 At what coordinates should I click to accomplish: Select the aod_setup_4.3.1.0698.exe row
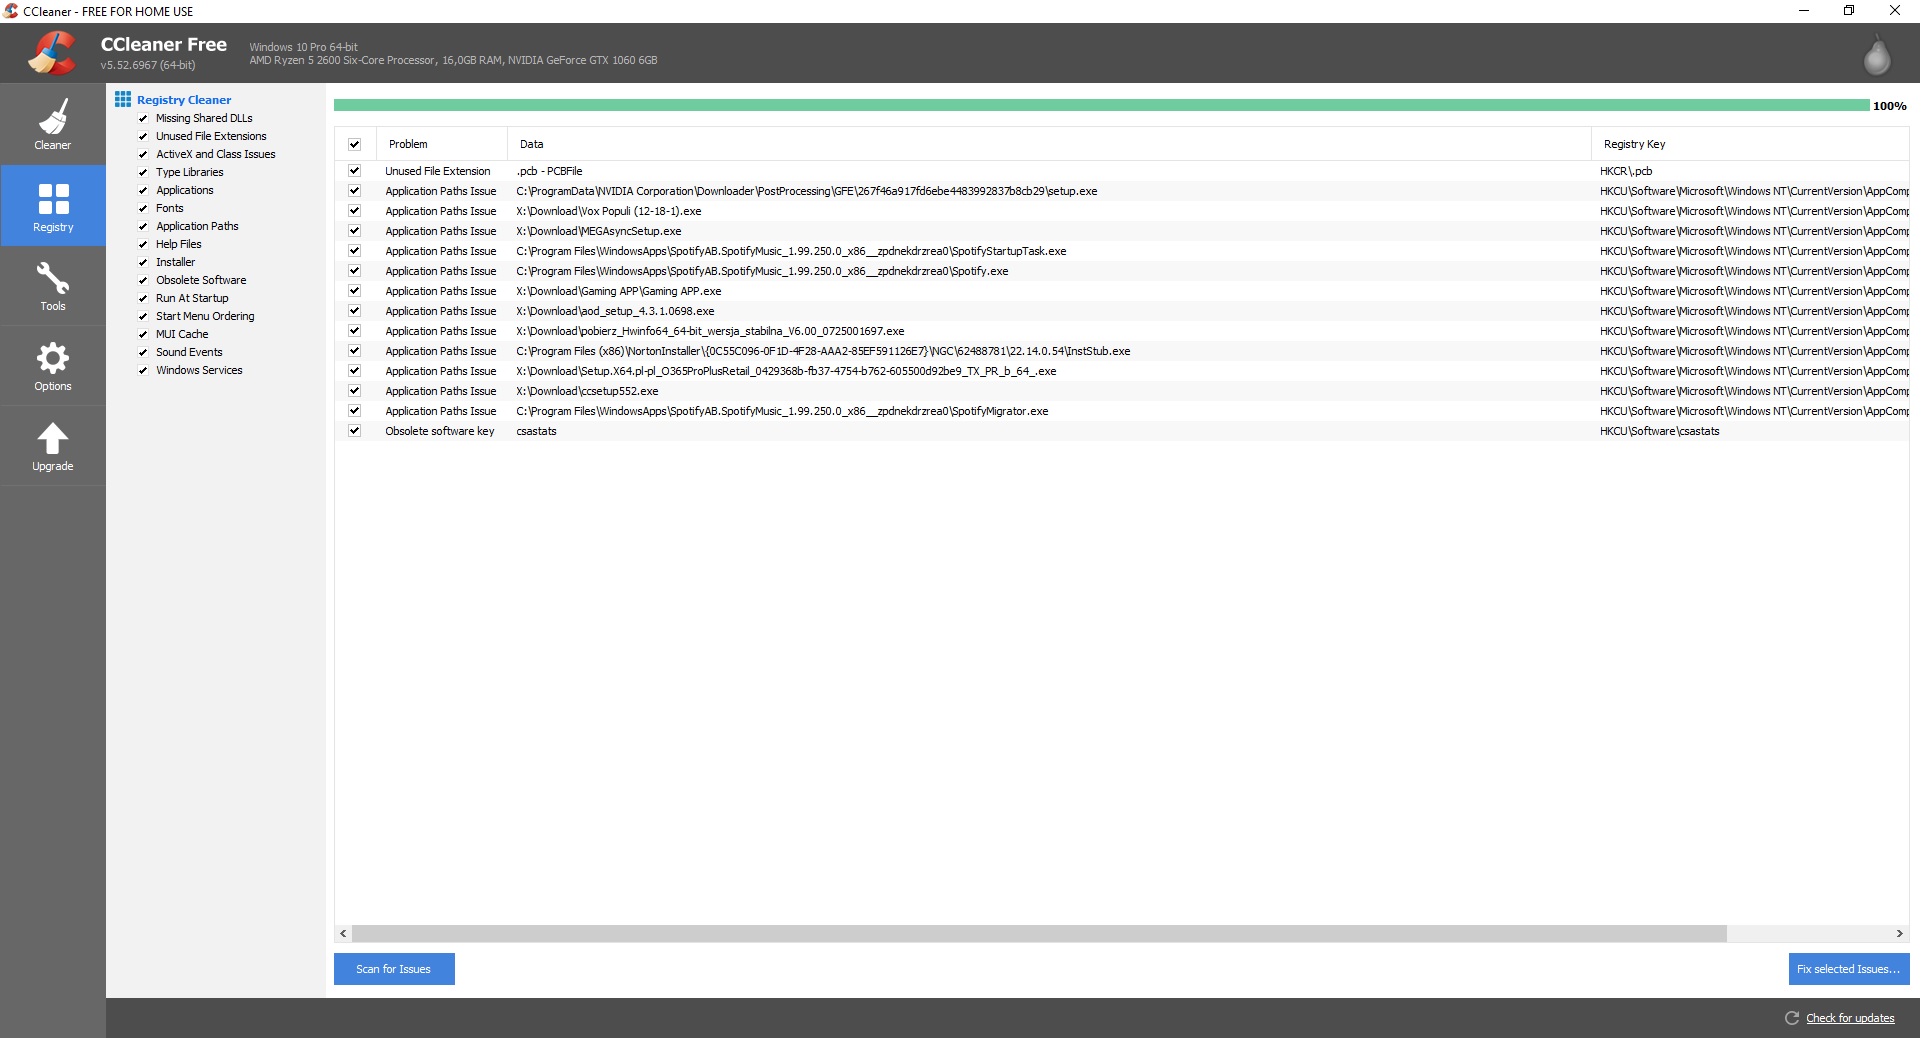[1122, 311]
